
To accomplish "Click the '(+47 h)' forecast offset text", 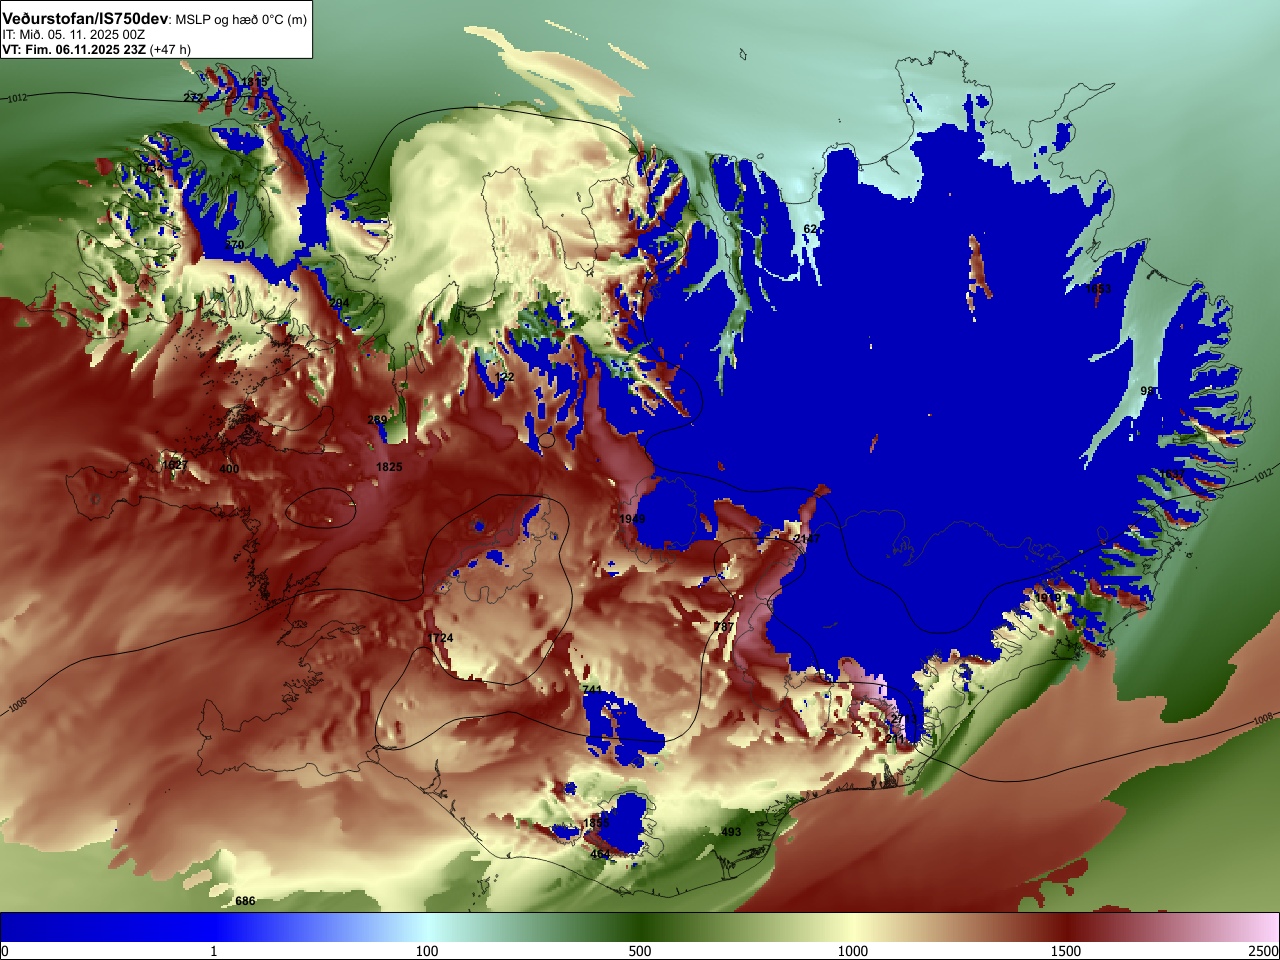I will tap(170, 49).
